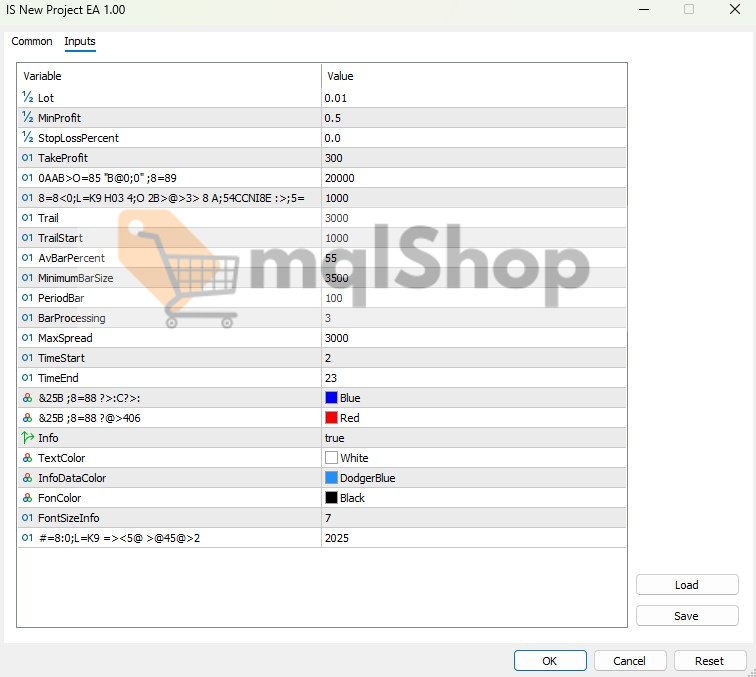Click the integer icon beside AvBarPercent

coord(27,257)
